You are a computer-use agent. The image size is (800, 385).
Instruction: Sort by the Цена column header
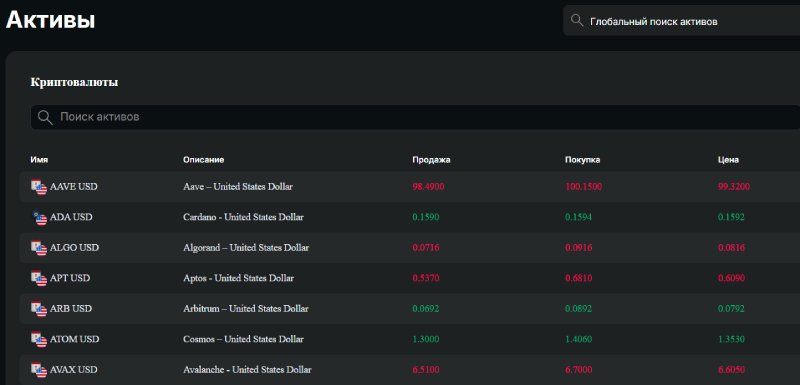click(728, 160)
